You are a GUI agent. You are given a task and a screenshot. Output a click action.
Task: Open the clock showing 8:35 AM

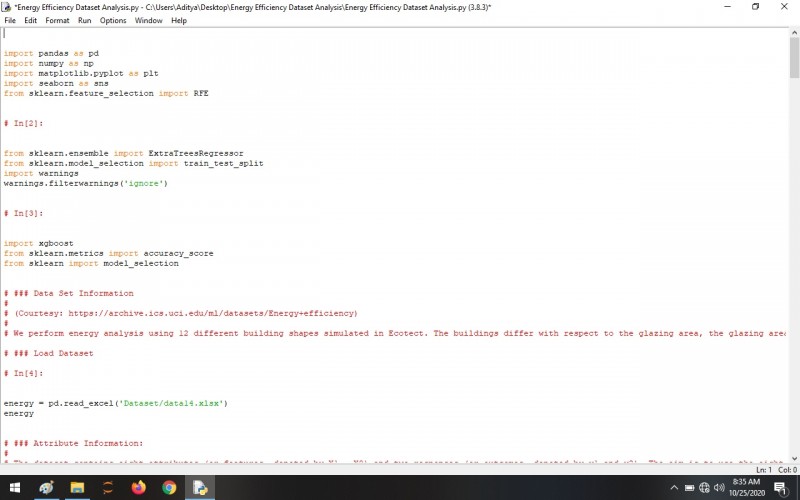(747, 487)
